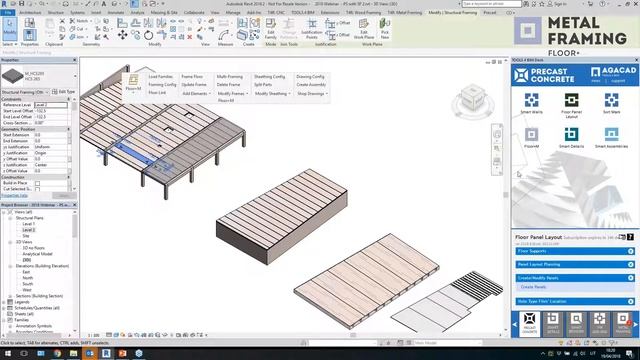640x360 pixels.
Task: Select Precast Concrete tile in bottom strip
Action: 529,323
